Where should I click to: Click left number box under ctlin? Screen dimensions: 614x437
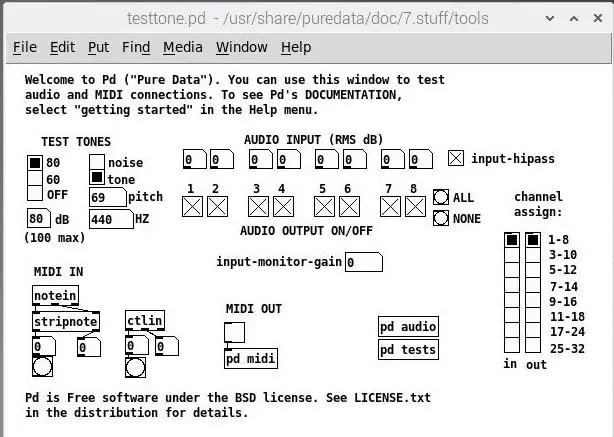point(137,346)
